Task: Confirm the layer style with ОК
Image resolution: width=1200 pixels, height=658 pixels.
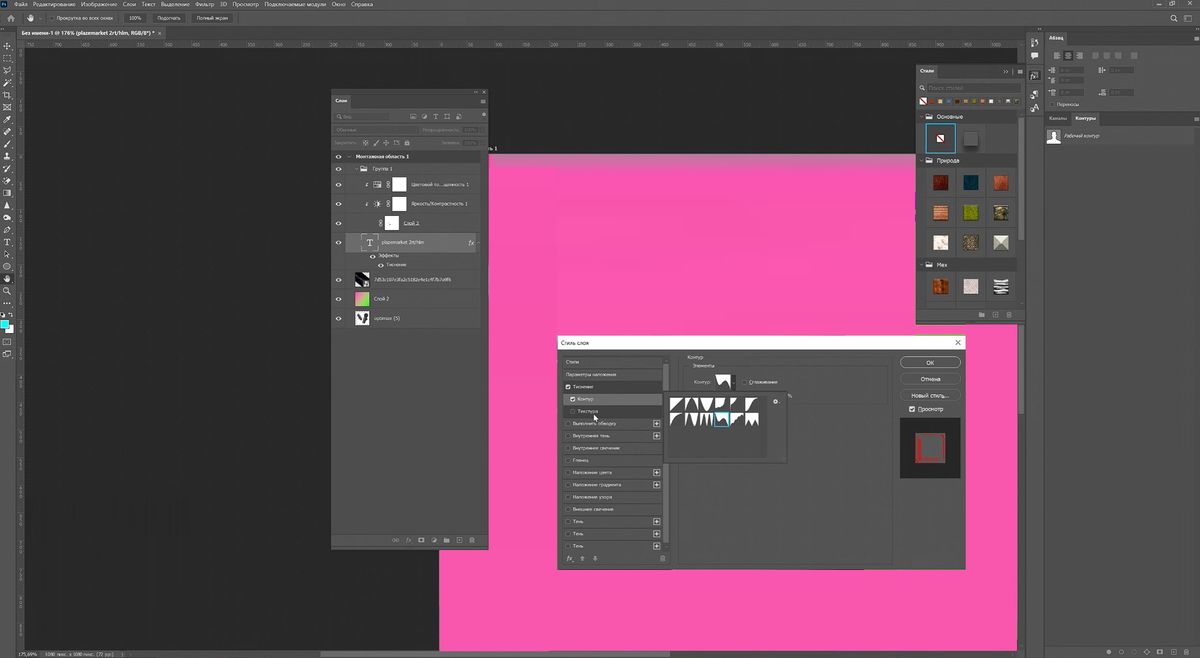Action: (930, 362)
